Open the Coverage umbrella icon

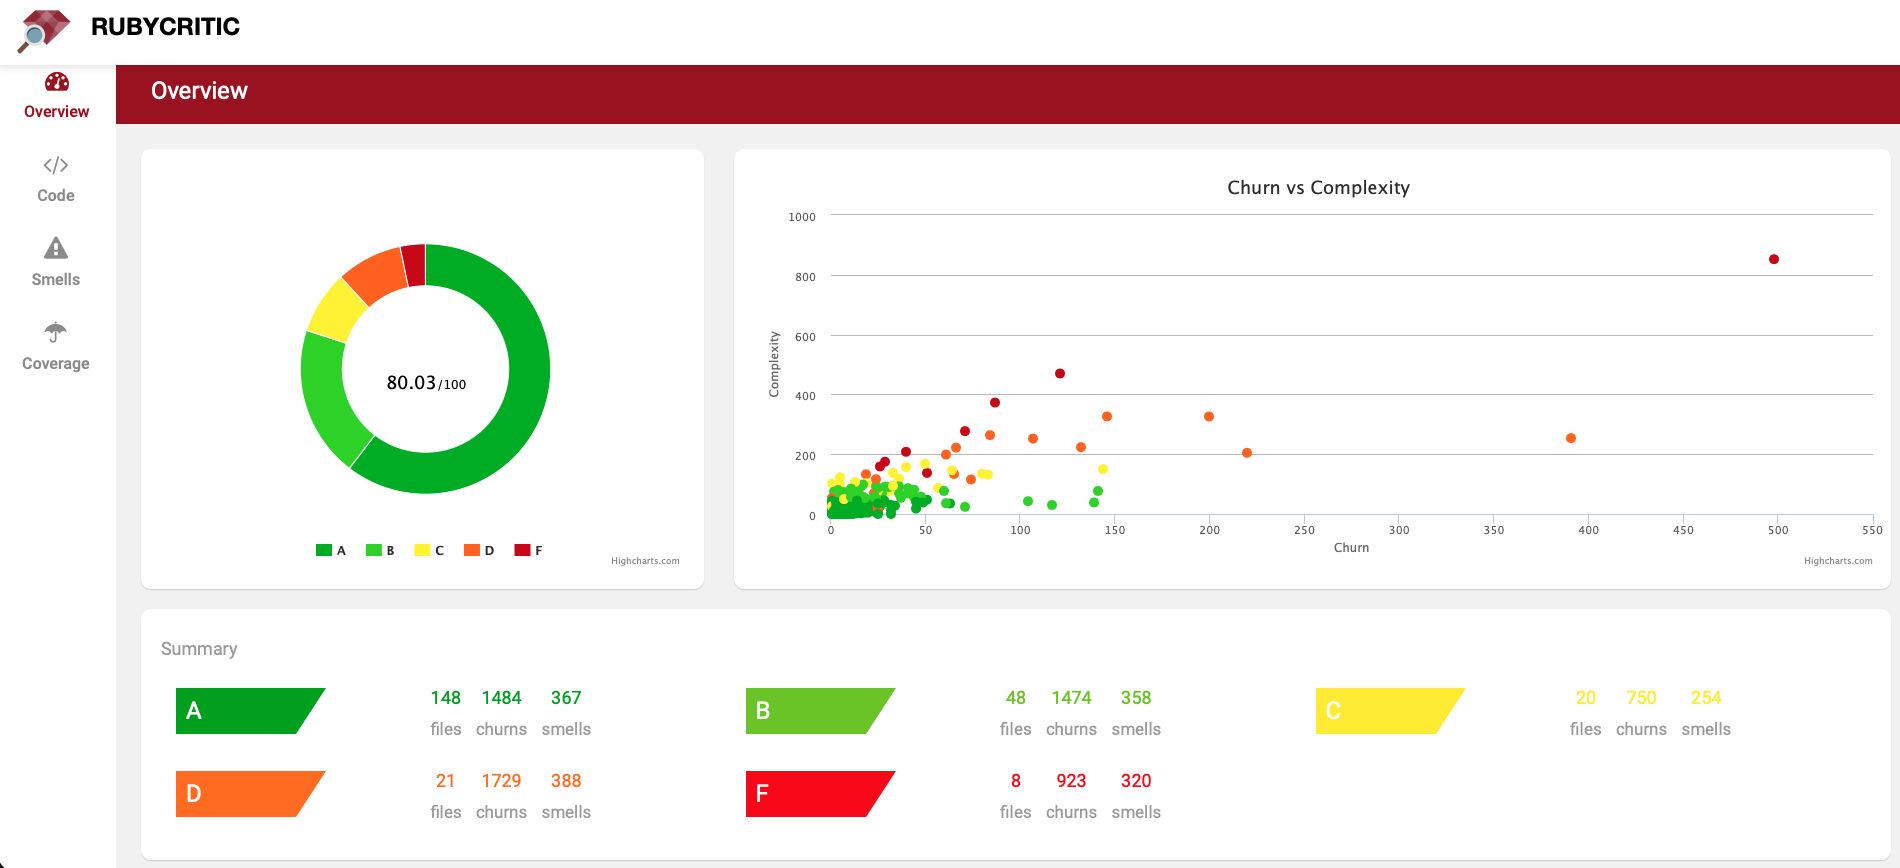point(56,332)
